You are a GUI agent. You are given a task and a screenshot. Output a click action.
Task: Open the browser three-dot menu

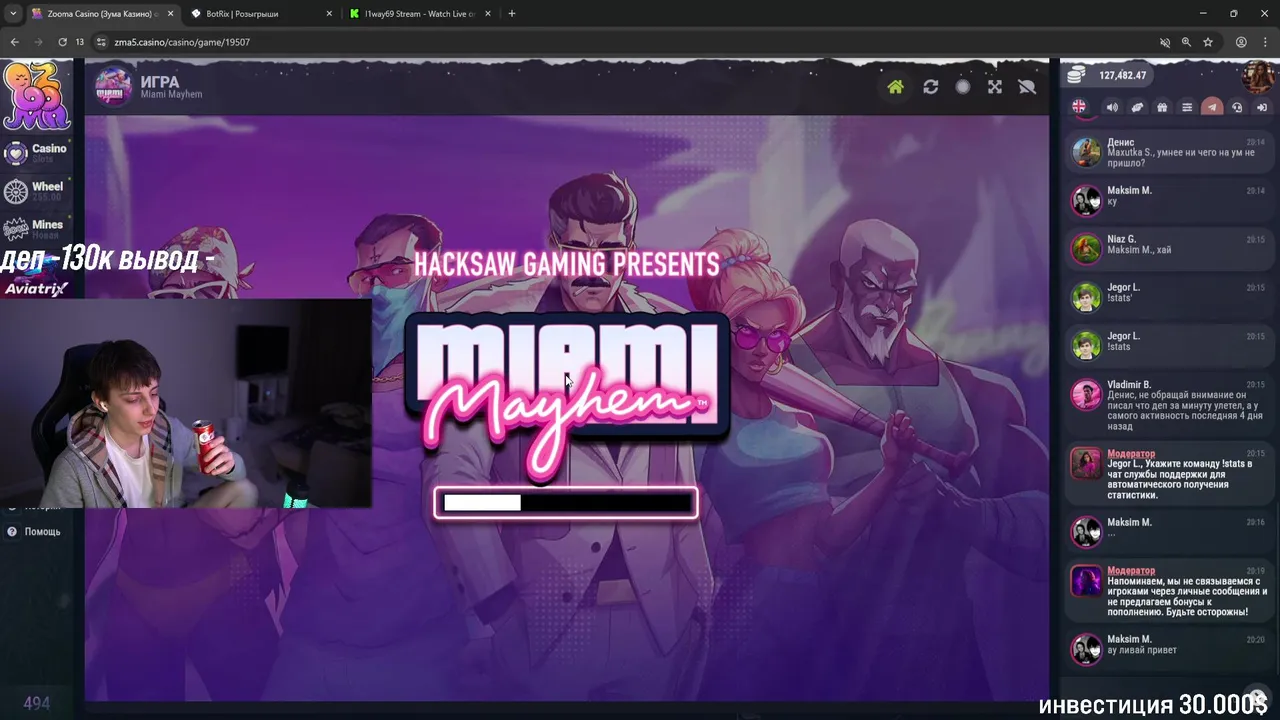pos(1266,42)
